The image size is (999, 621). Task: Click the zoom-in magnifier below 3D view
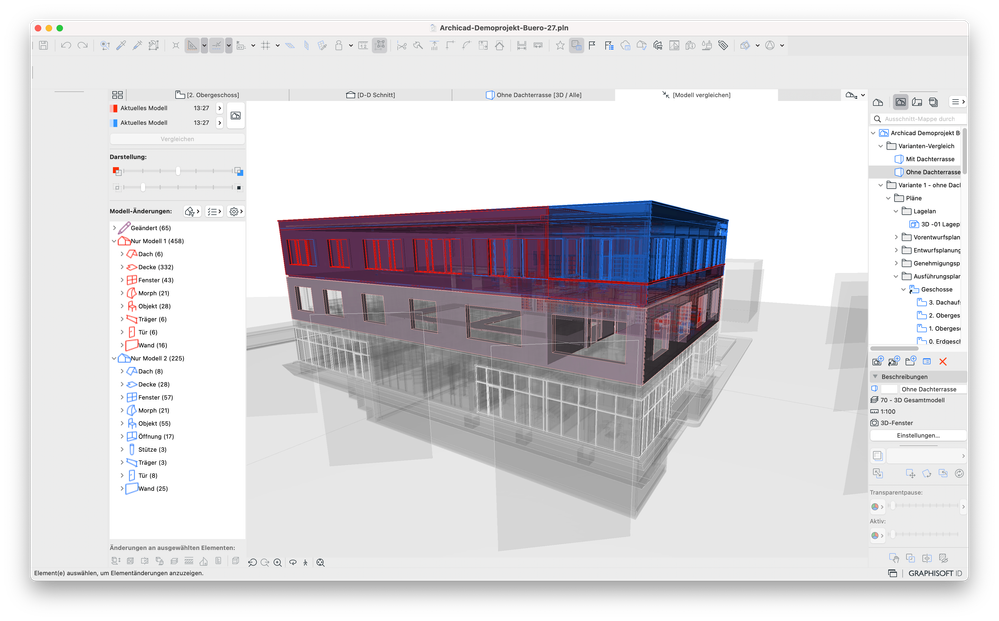(x=278, y=562)
